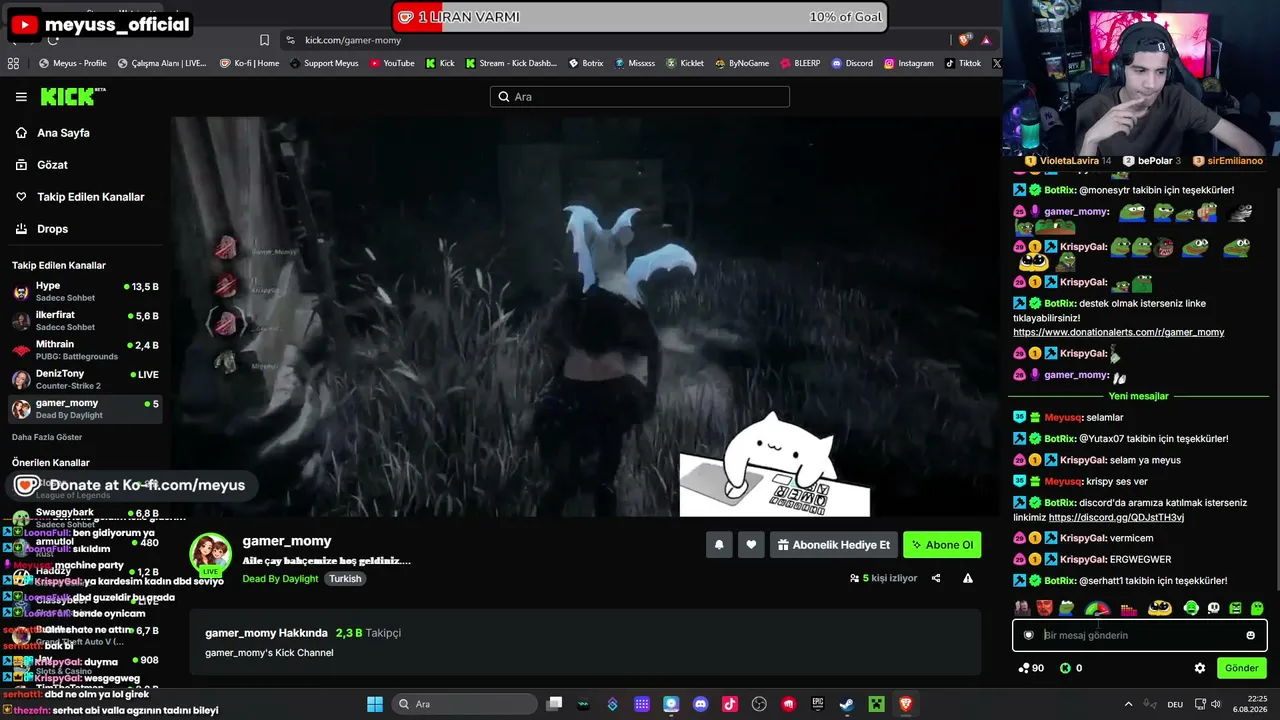Open the Kick hamburger sidebar menu
The height and width of the screenshot is (720, 1280).
pos(21,97)
